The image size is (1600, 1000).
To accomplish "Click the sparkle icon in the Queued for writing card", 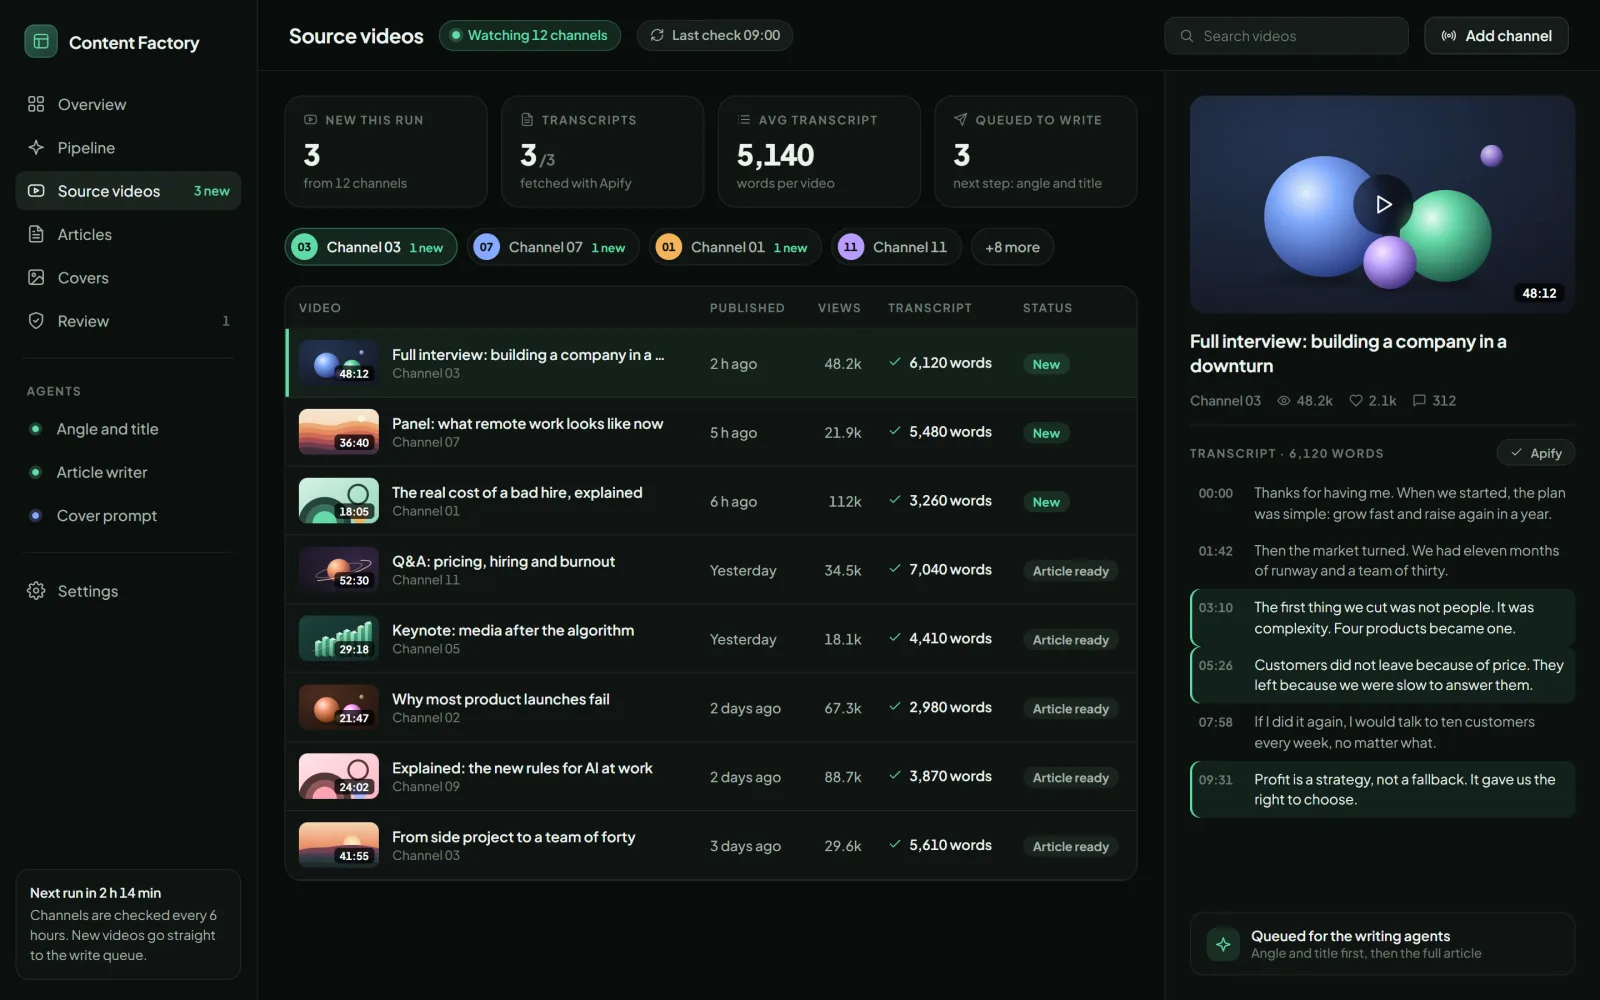I will tap(1223, 944).
